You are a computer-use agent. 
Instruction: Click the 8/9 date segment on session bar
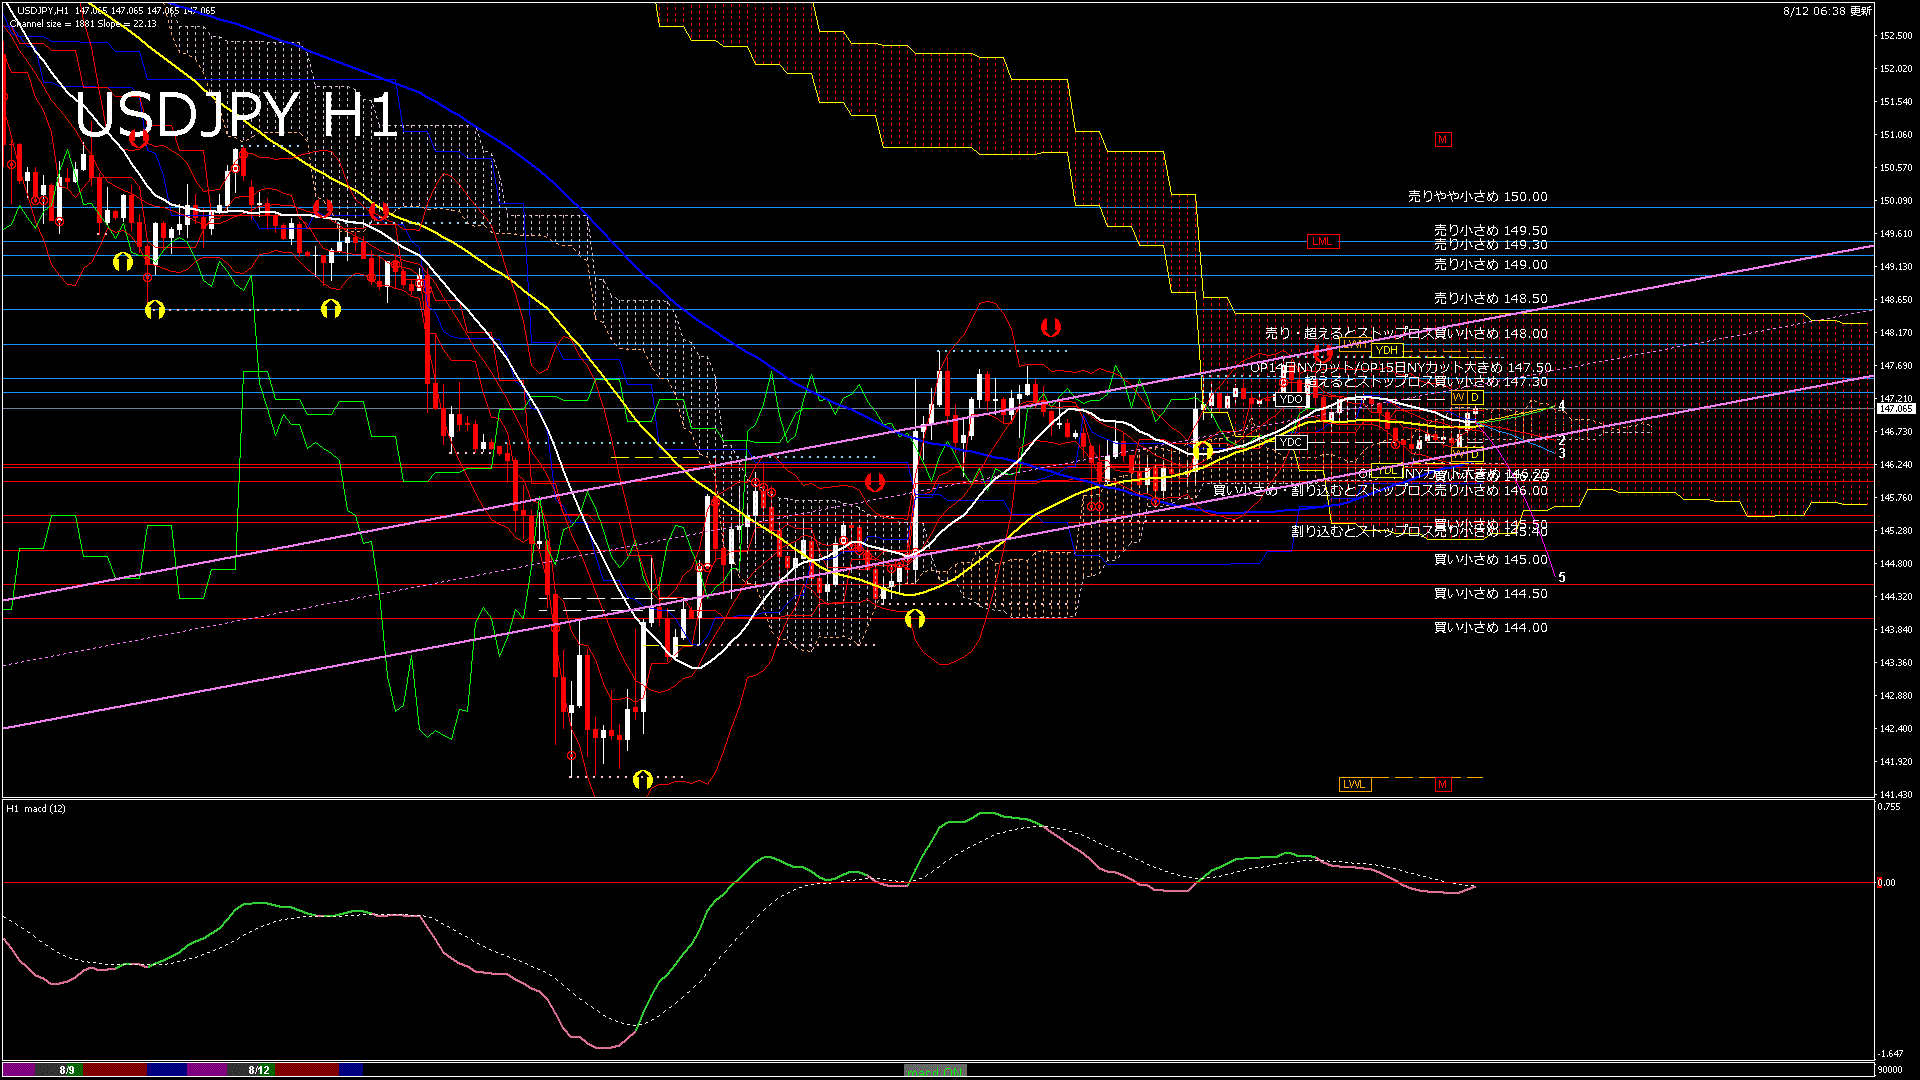coord(66,1070)
